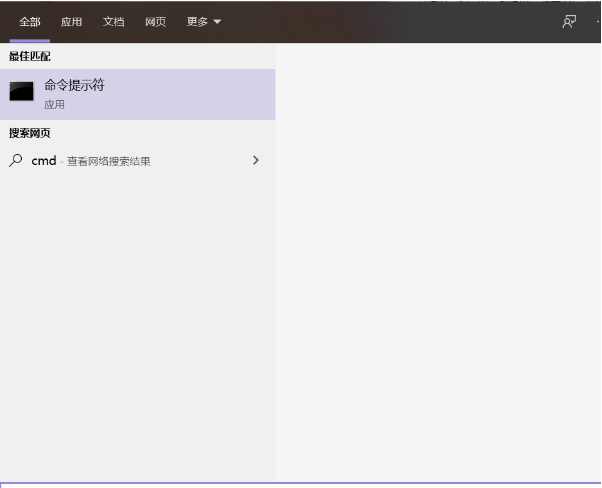Select cmd 查看网络搜索结果 web entry
602x488 pixels.
coord(137,160)
